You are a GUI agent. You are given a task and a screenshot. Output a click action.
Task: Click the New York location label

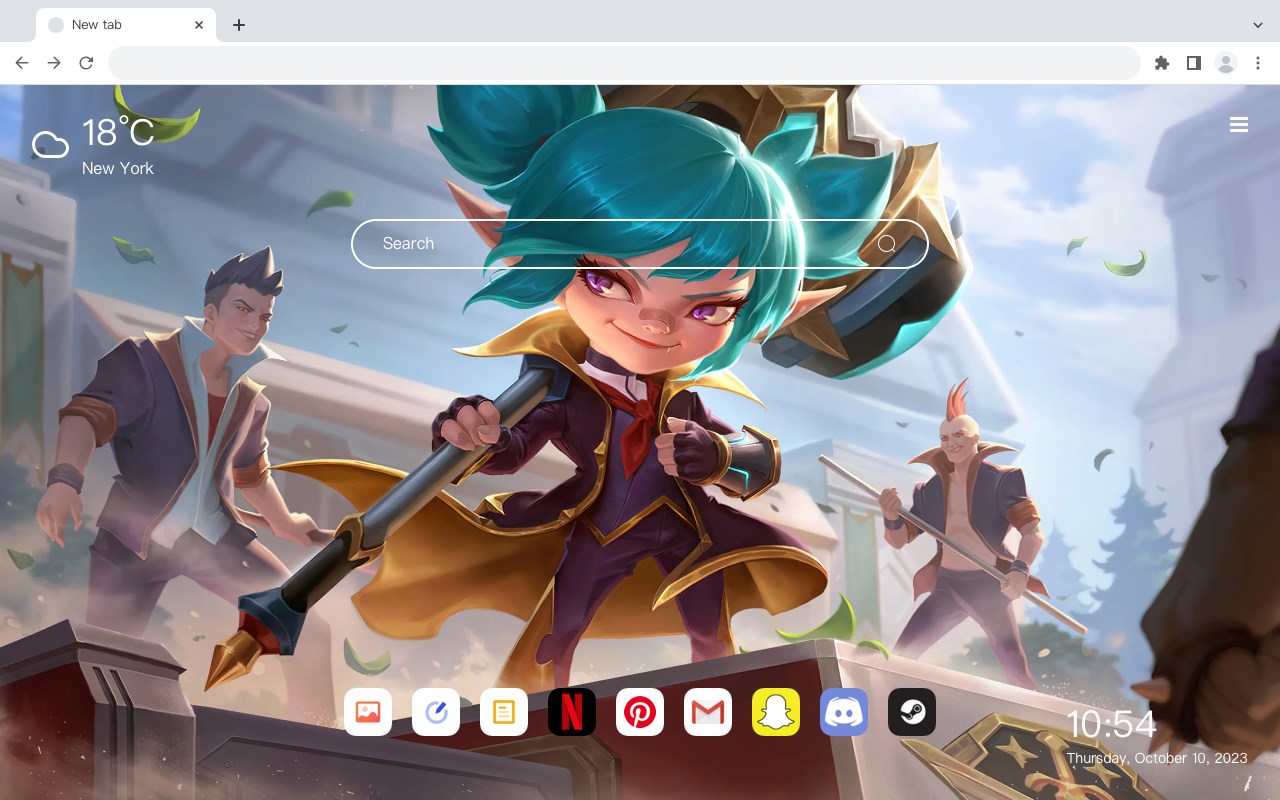coord(118,168)
